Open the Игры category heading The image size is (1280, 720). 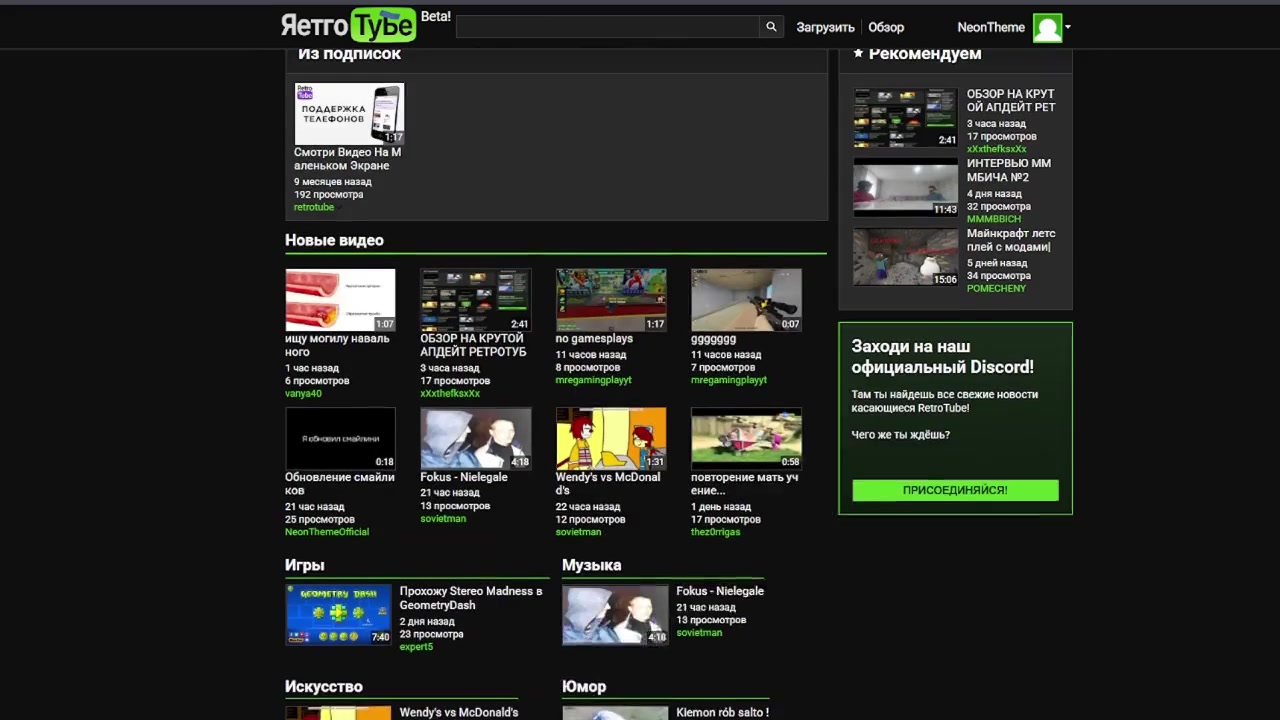(305, 565)
